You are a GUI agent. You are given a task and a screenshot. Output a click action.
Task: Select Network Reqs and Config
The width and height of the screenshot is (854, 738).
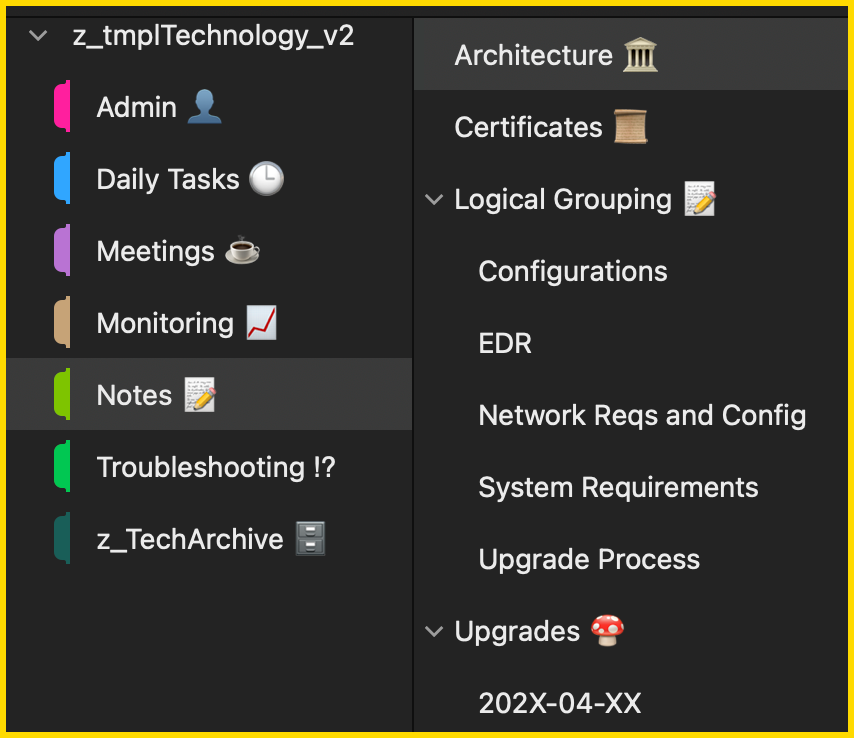[641, 415]
